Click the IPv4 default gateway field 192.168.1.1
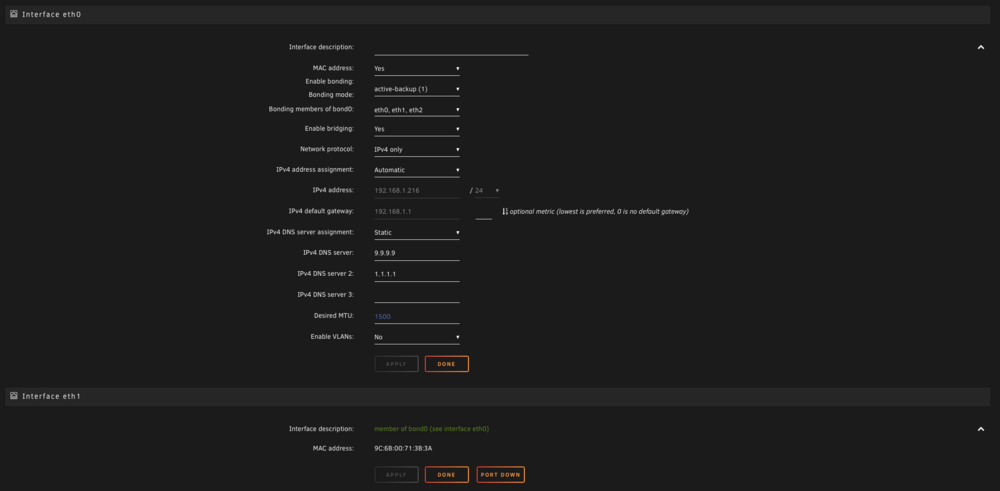Image resolution: width=1000 pixels, height=491 pixels. pos(416,212)
